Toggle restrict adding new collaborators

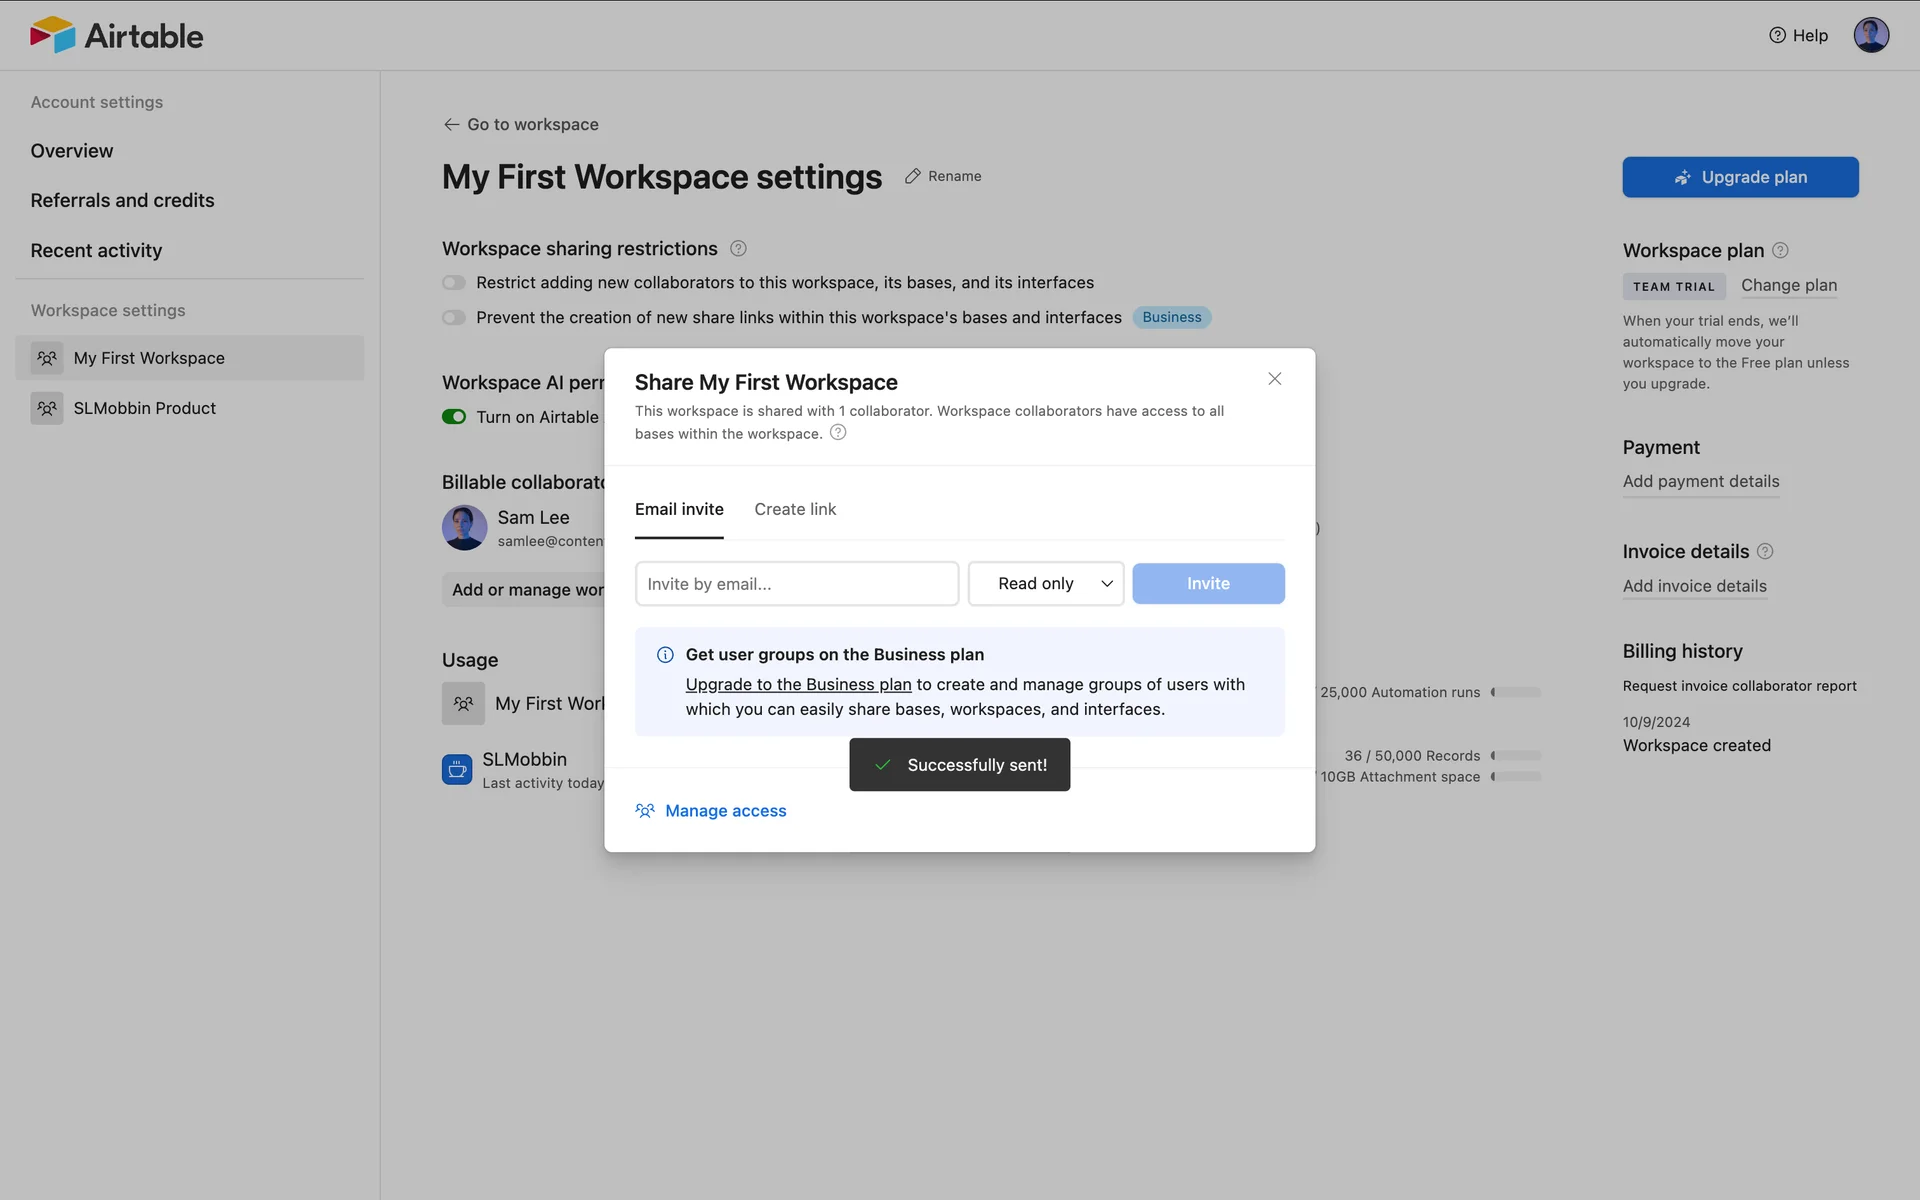[454, 283]
